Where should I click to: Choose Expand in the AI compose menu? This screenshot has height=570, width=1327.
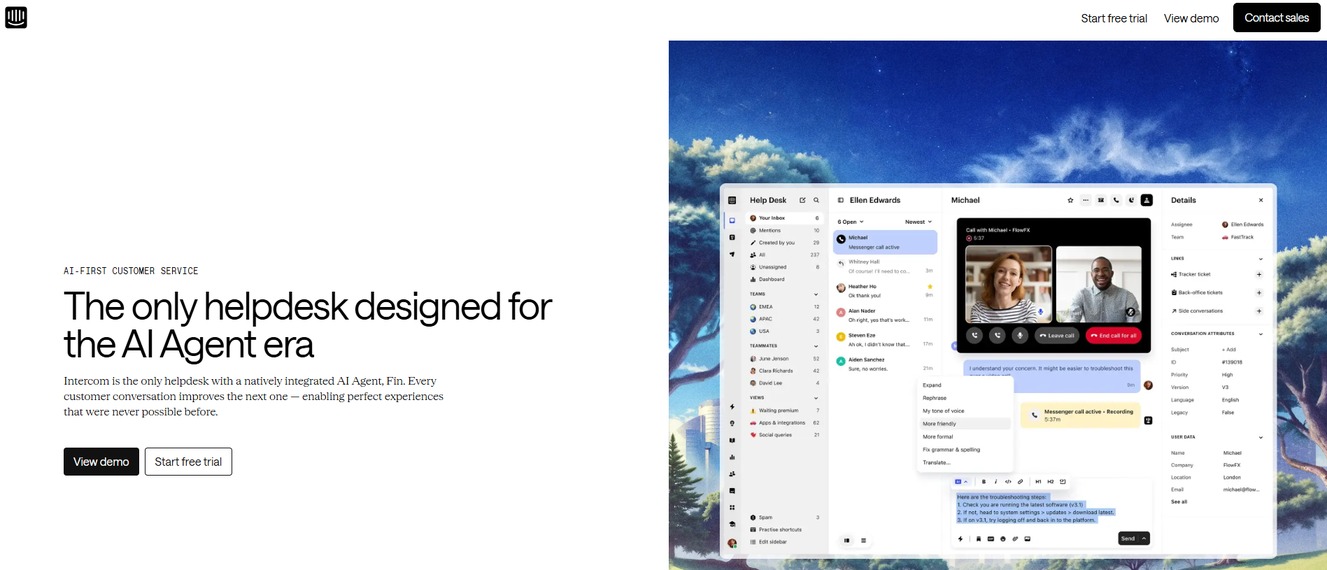tap(966, 385)
